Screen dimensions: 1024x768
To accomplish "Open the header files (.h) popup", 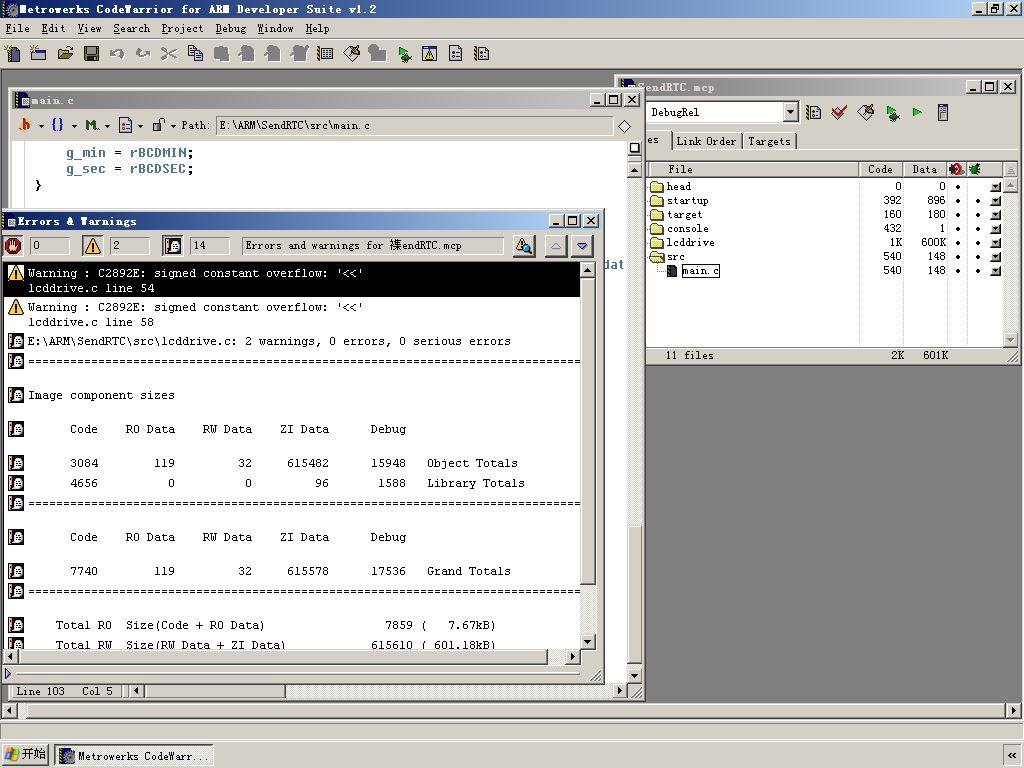I will click(x=30, y=125).
